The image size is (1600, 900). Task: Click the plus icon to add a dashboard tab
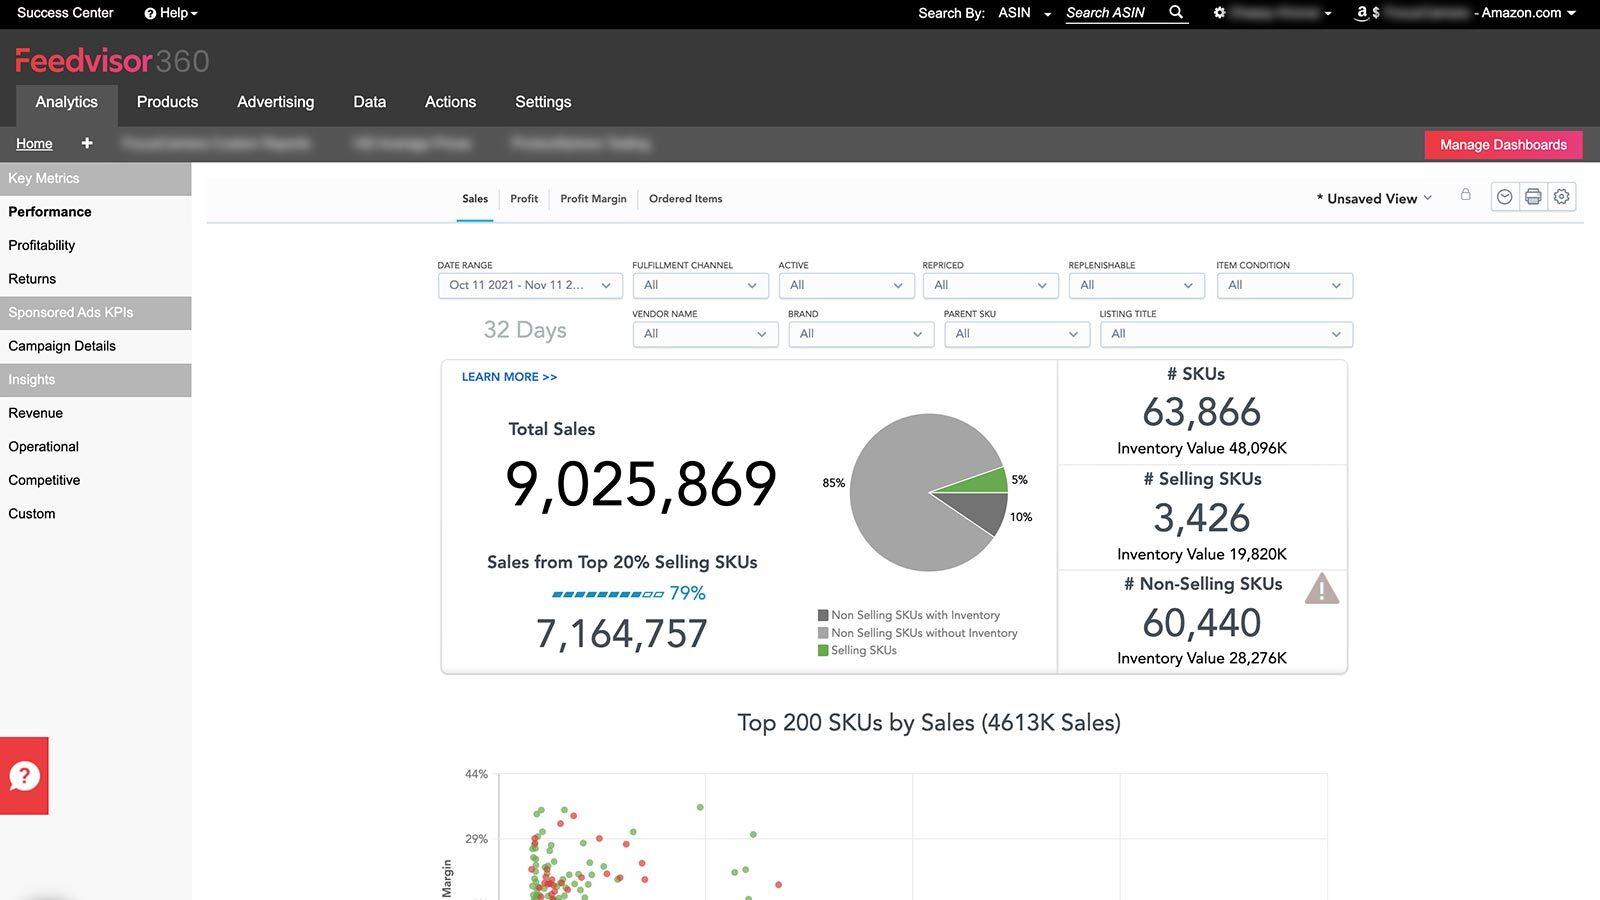(x=86, y=143)
